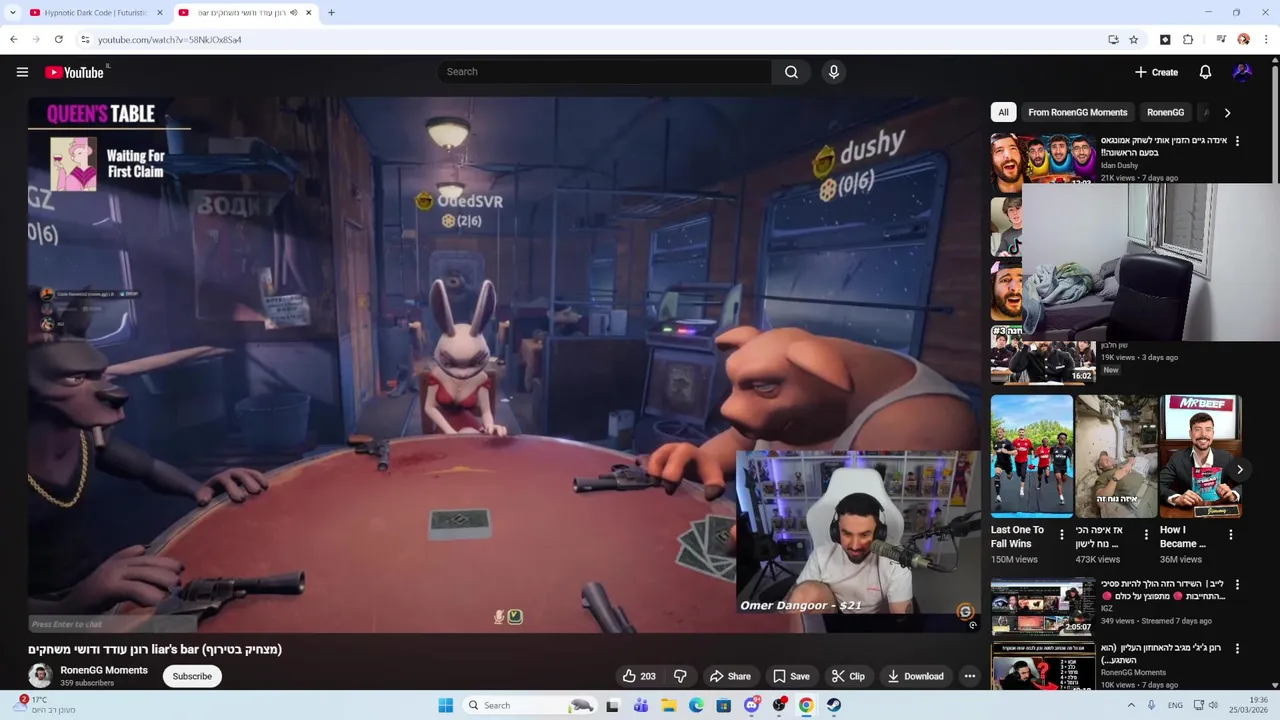Image resolution: width=1280 pixels, height=720 pixels.
Task: Open the Chrome three-dot menu
Action: point(1266,40)
